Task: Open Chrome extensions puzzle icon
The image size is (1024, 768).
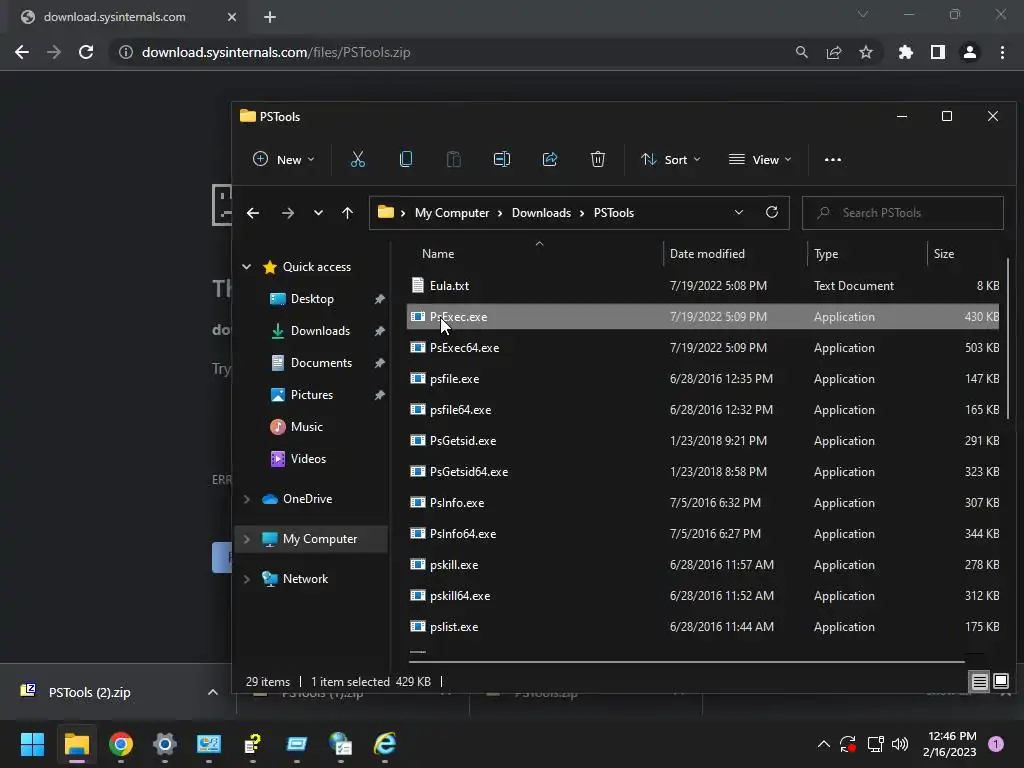Action: click(906, 52)
